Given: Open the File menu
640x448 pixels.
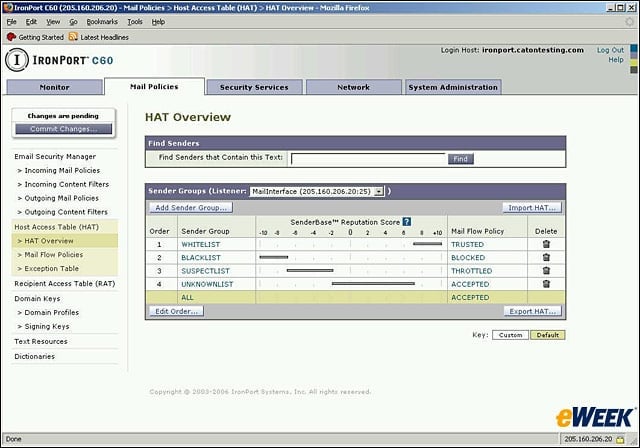Looking at the screenshot, I should pos(11,22).
